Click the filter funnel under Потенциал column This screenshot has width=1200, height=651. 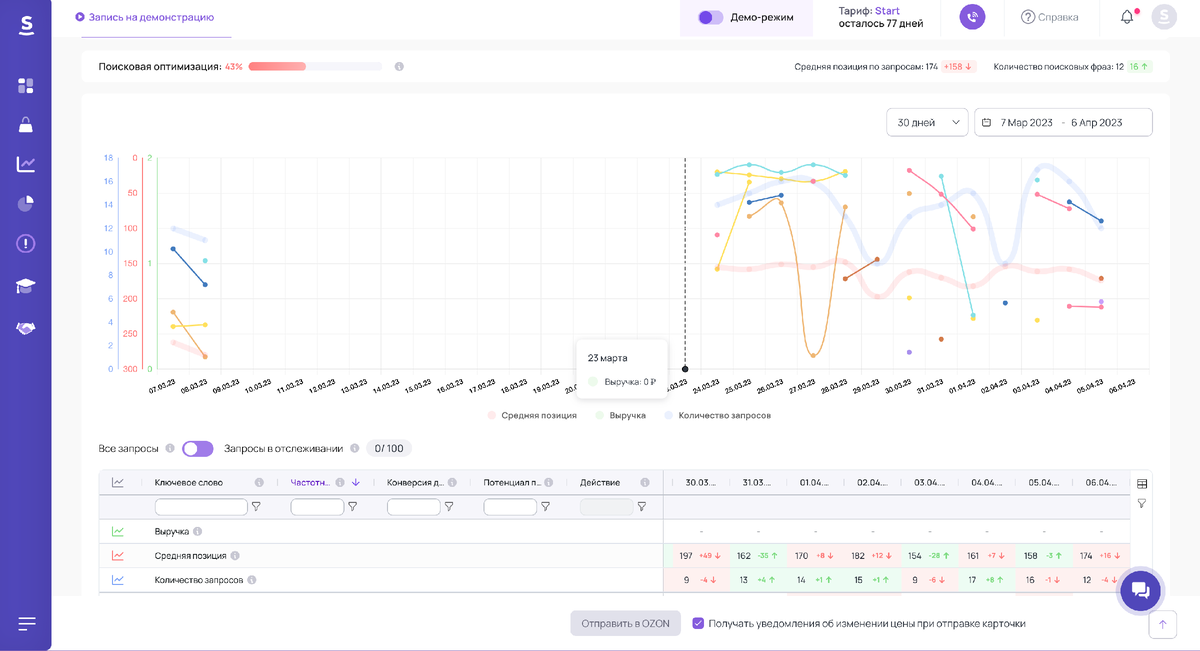tap(545, 507)
